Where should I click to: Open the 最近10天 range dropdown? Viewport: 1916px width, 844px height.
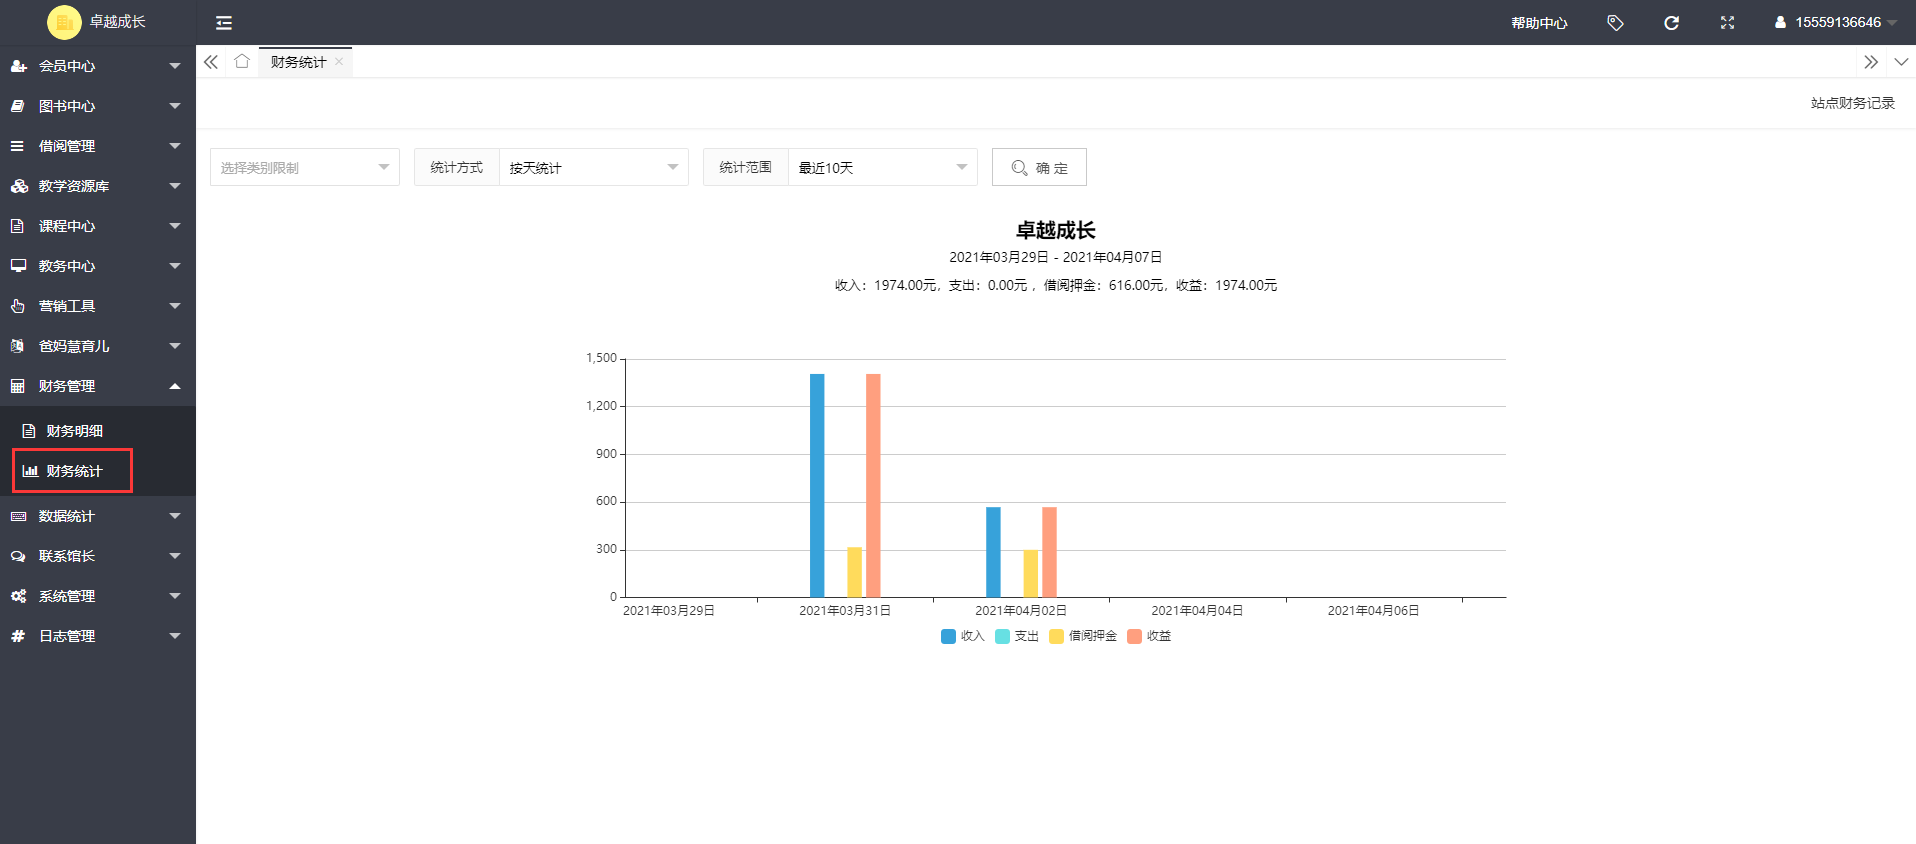tap(882, 167)
